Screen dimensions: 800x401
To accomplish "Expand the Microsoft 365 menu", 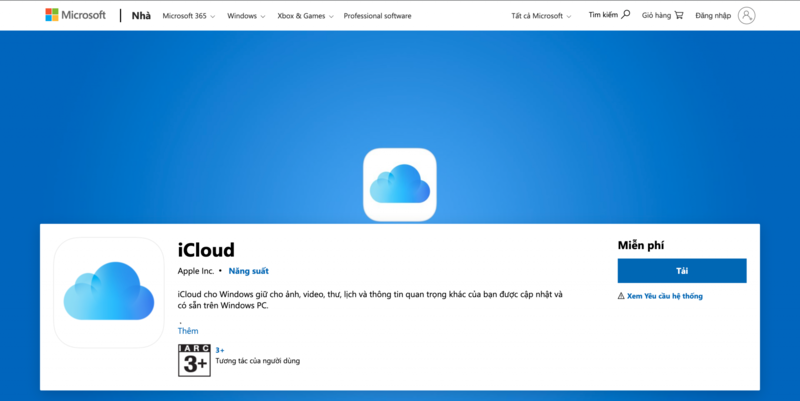I will coord(189,16).
